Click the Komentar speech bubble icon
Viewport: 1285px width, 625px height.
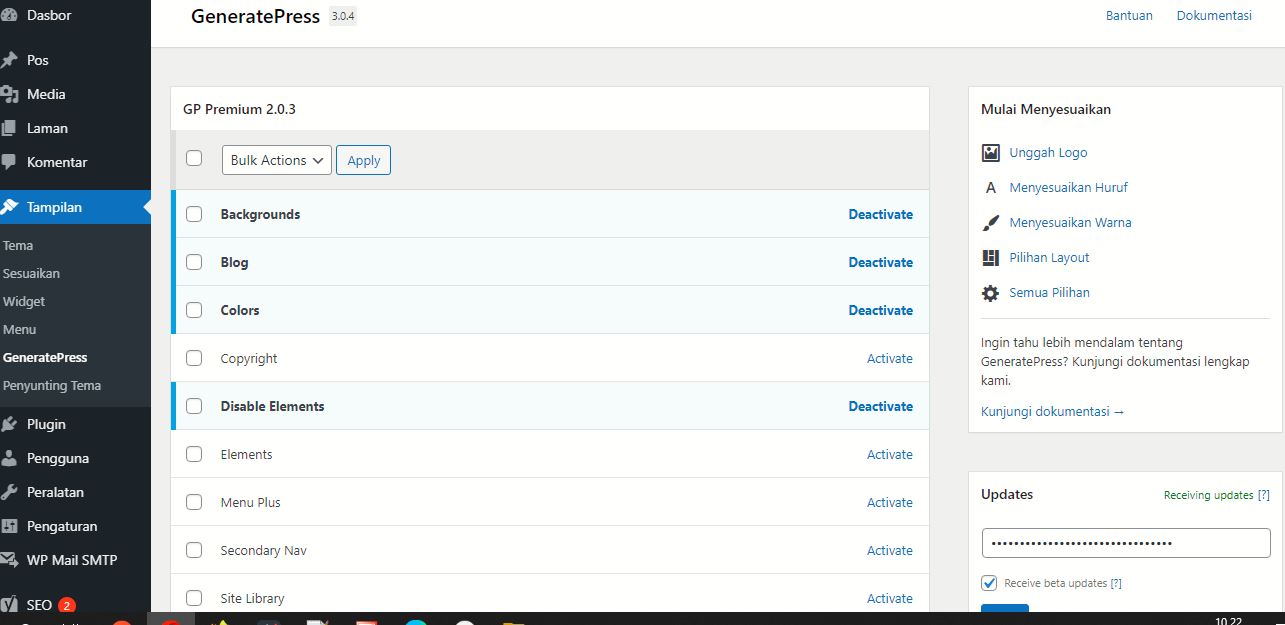(9, 162)
